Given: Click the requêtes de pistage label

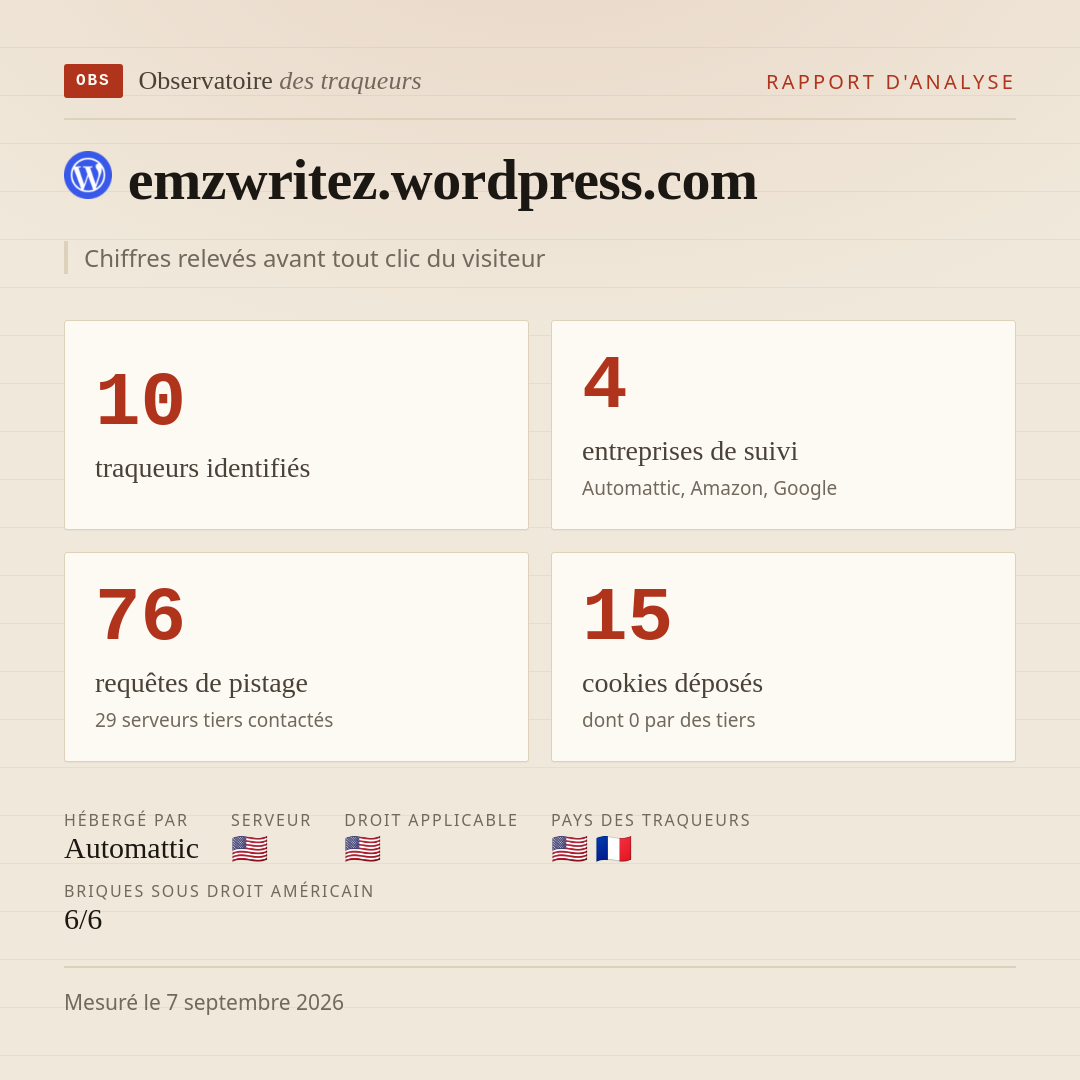Looking at the screenshot, I should pyautogui.click(x=201, y=683).
